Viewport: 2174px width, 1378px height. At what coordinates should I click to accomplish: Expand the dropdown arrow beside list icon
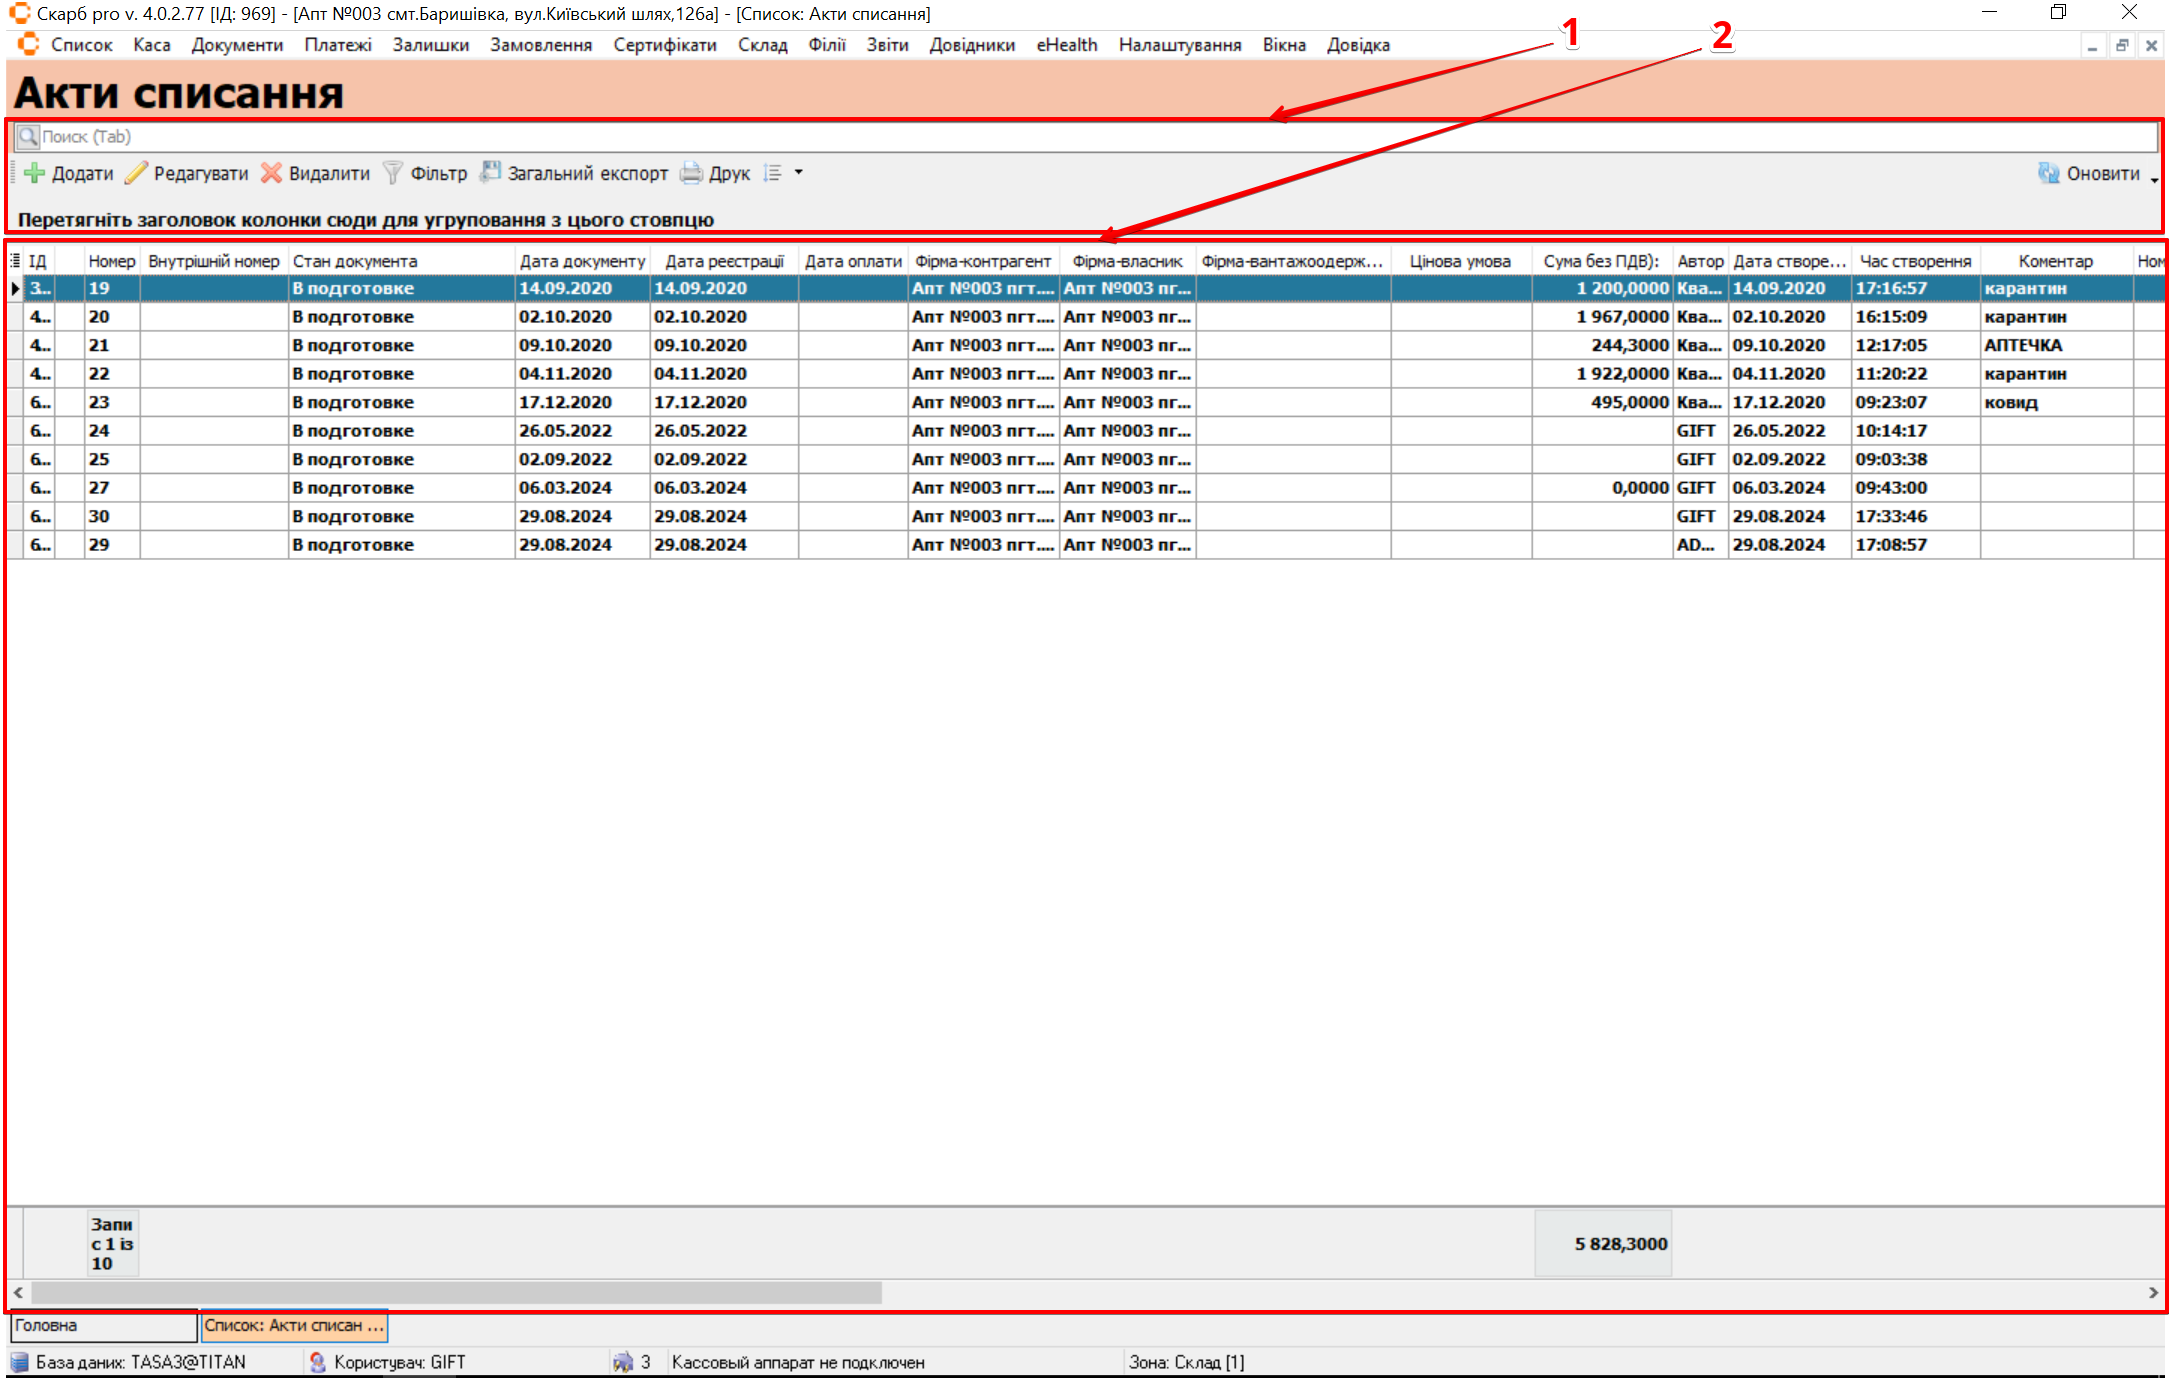798,173
